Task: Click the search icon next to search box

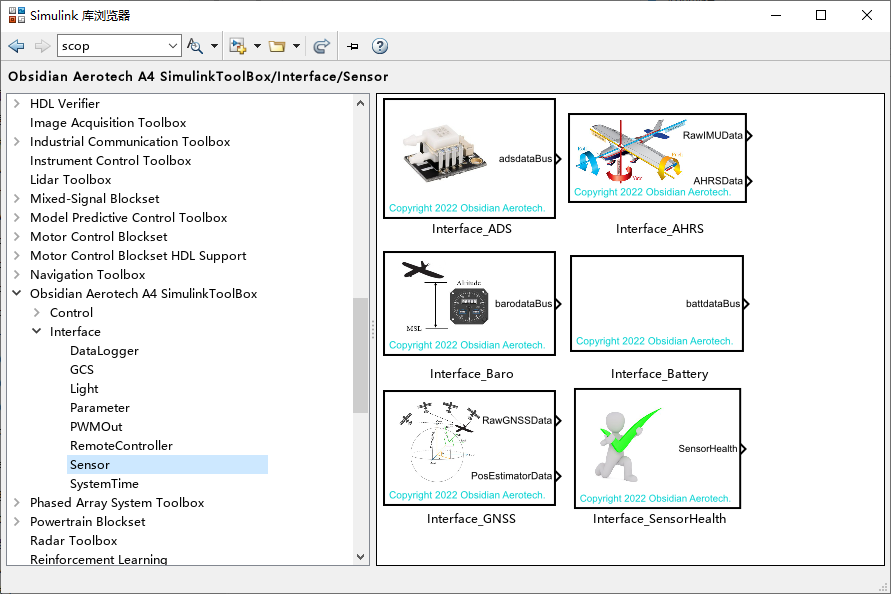Action: [194, 46]
